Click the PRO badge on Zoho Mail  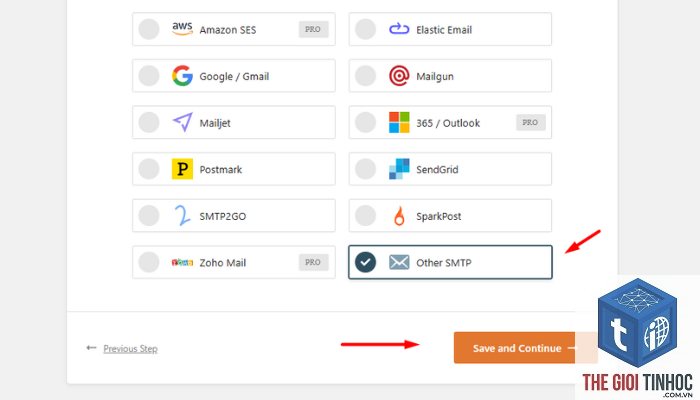point(313,262)
